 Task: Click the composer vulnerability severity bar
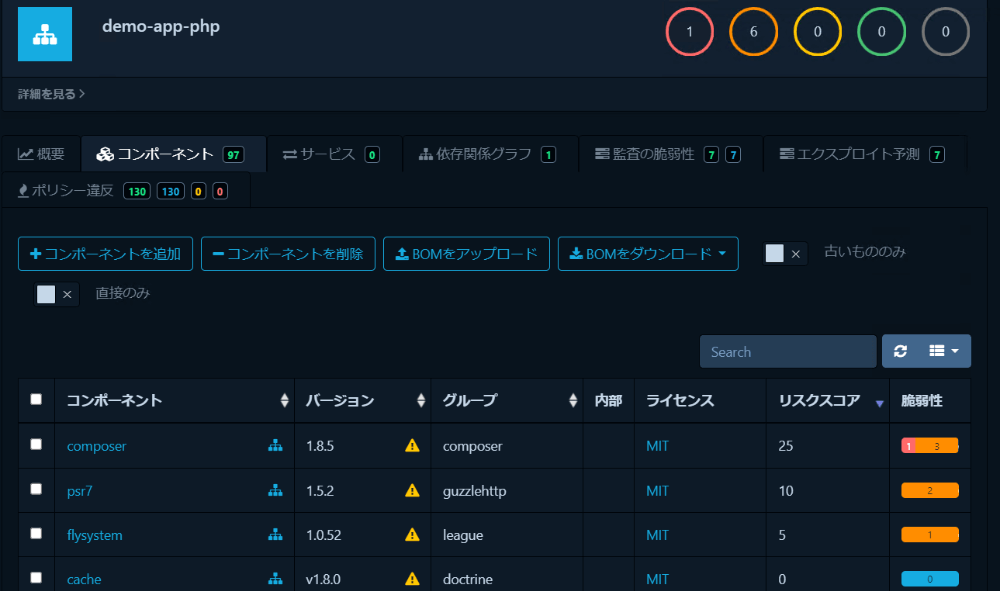pyautogui.click(x=929, y=446)
